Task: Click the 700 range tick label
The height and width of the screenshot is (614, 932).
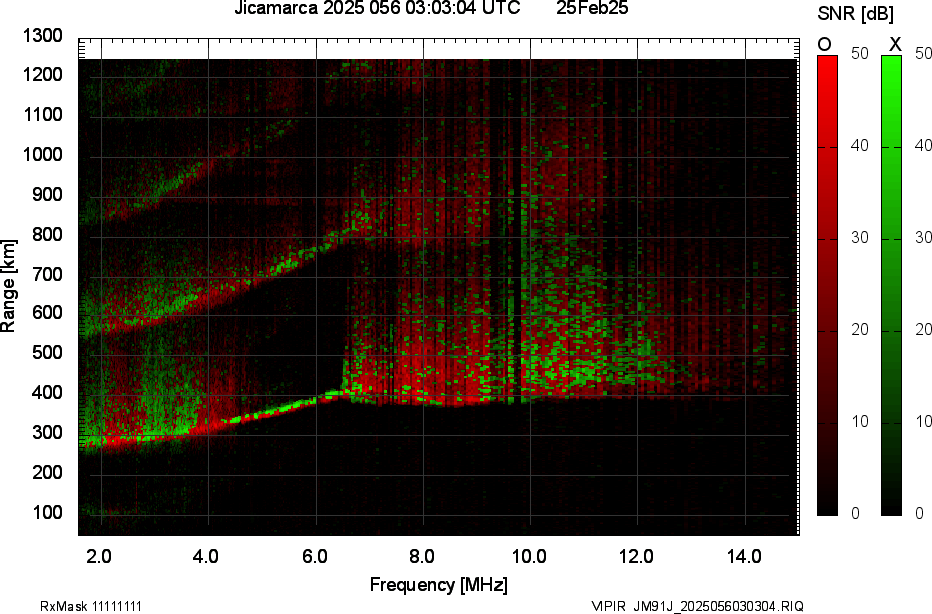Action: tap(46, 274)
